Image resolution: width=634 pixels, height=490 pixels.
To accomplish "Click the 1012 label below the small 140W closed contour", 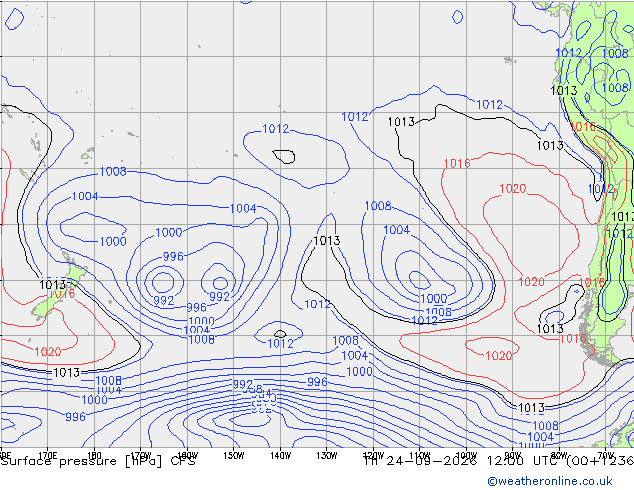I will tap(281, 344).
